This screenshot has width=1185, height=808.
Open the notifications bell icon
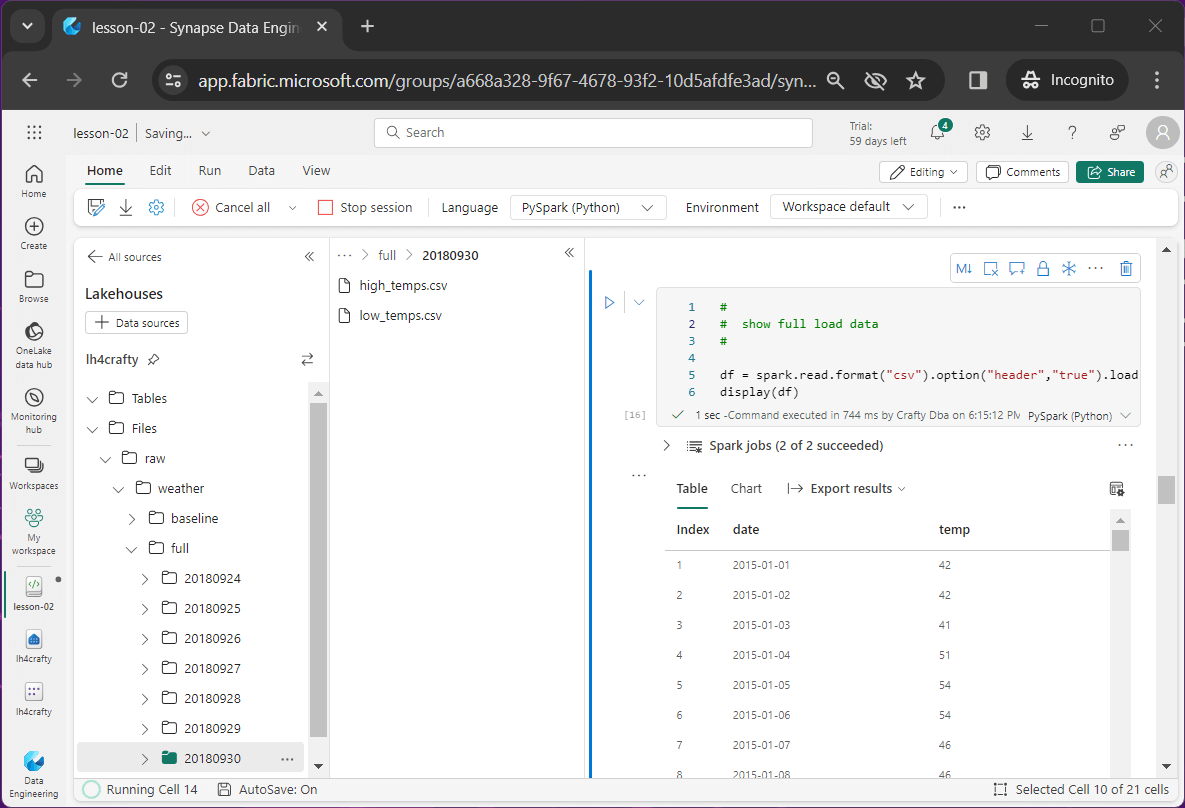(x=937, y=133)
